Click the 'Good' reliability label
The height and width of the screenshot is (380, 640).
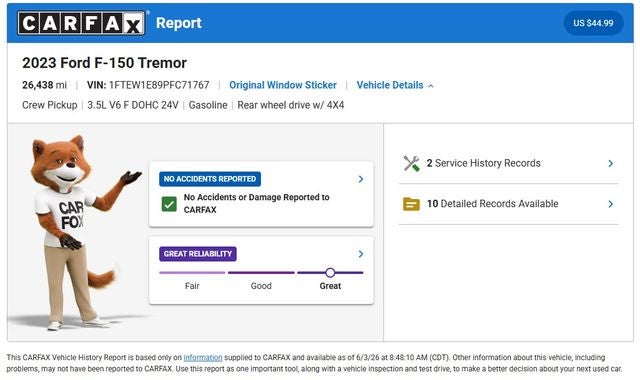261,286
